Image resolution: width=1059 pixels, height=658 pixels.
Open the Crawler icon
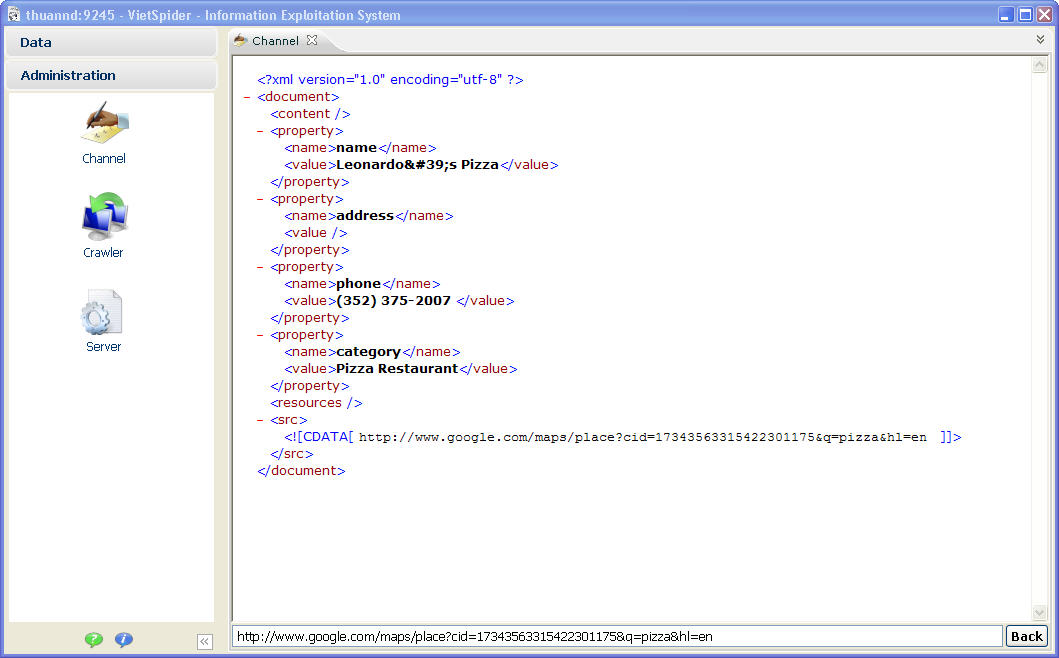(x=104, y=226)
